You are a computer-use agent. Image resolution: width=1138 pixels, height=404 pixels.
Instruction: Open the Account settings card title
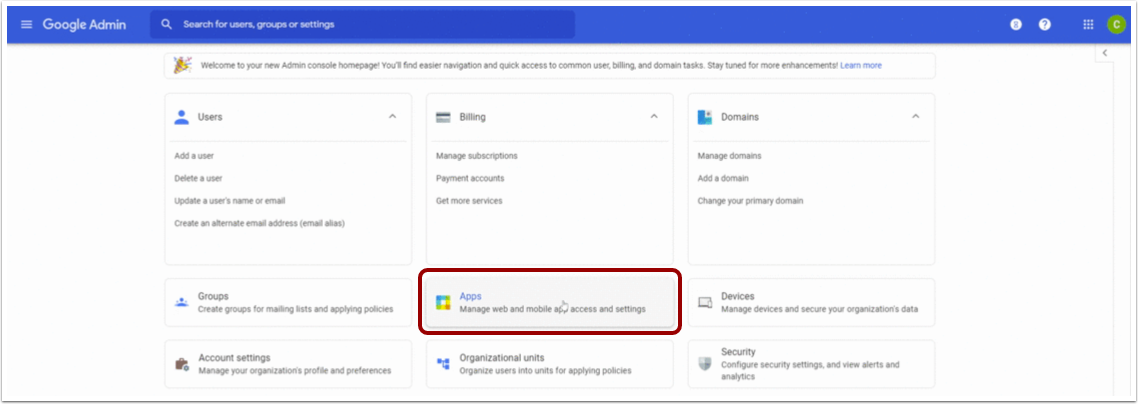point(234,358)
